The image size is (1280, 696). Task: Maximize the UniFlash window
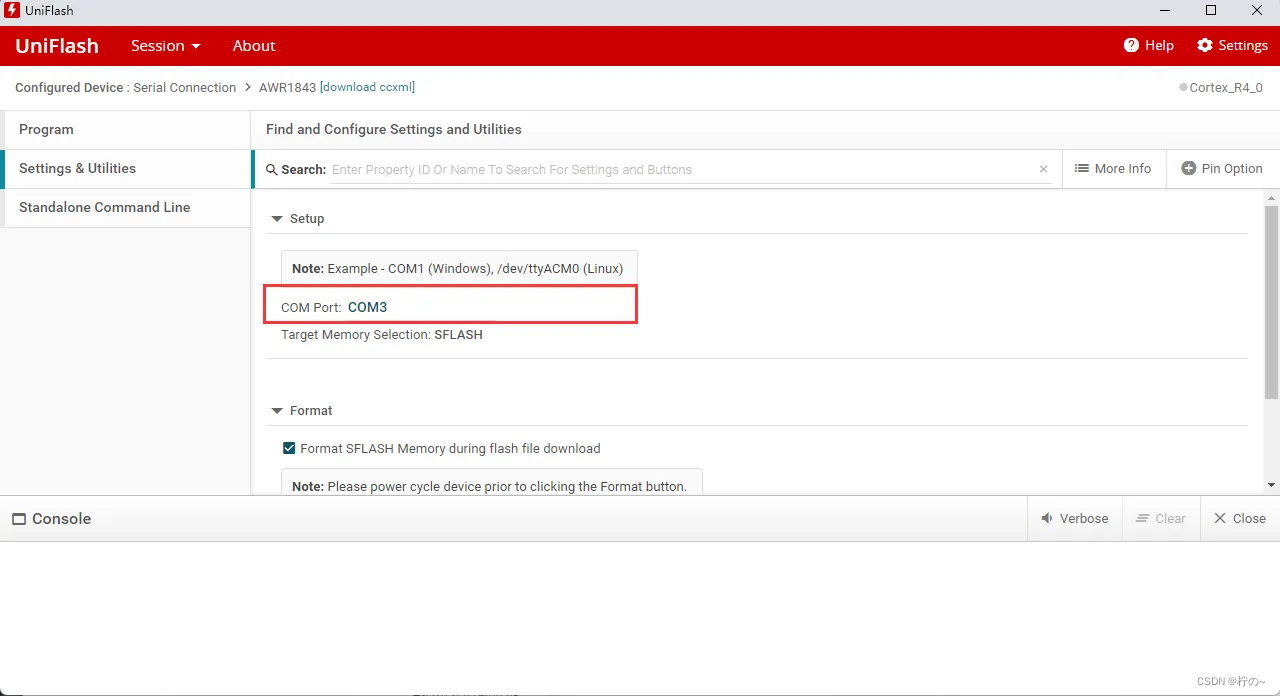click(1211, 11)
